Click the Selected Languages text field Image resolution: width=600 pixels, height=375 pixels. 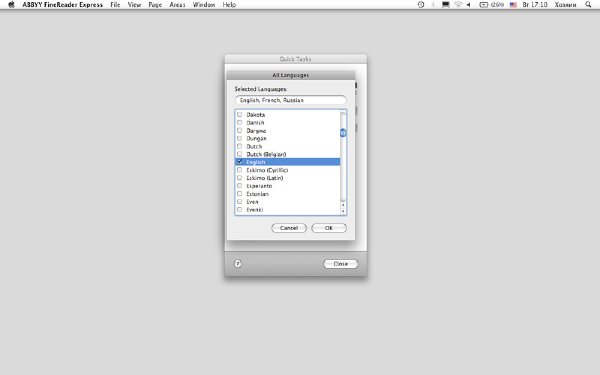[x=290, y=100]
